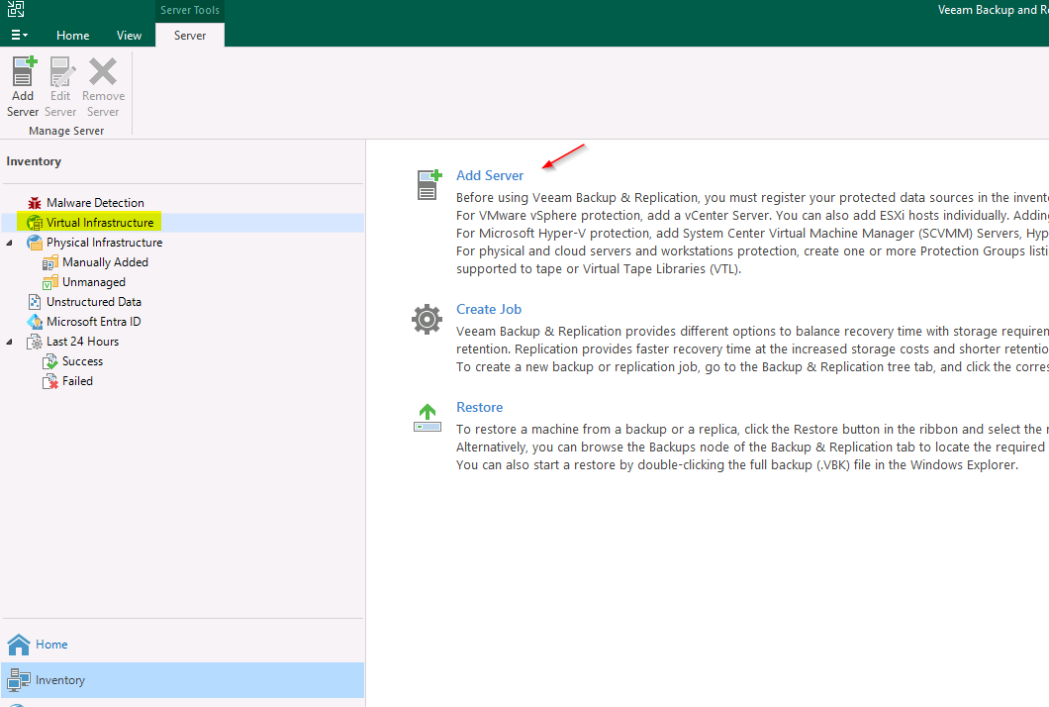This screenshot has height=707, width=1049.
Task: Click the Restore arrow icon
Action: click(x=427, y=418)
